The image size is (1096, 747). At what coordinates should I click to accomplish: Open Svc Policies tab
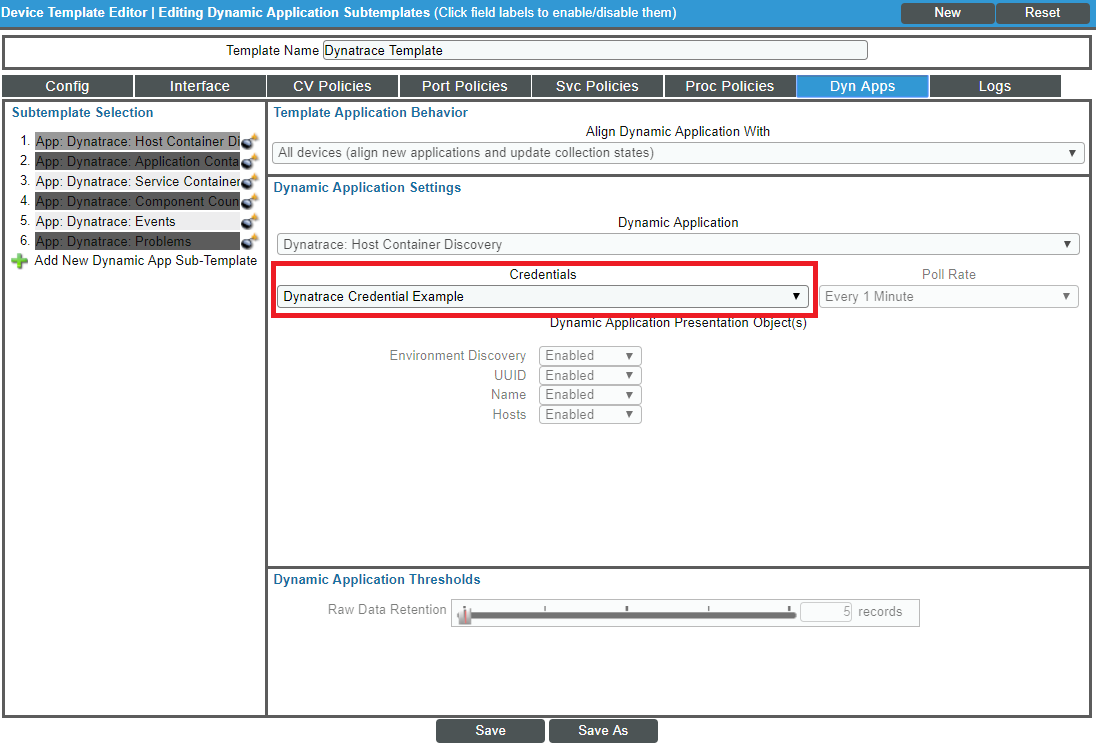coord(597,86)
